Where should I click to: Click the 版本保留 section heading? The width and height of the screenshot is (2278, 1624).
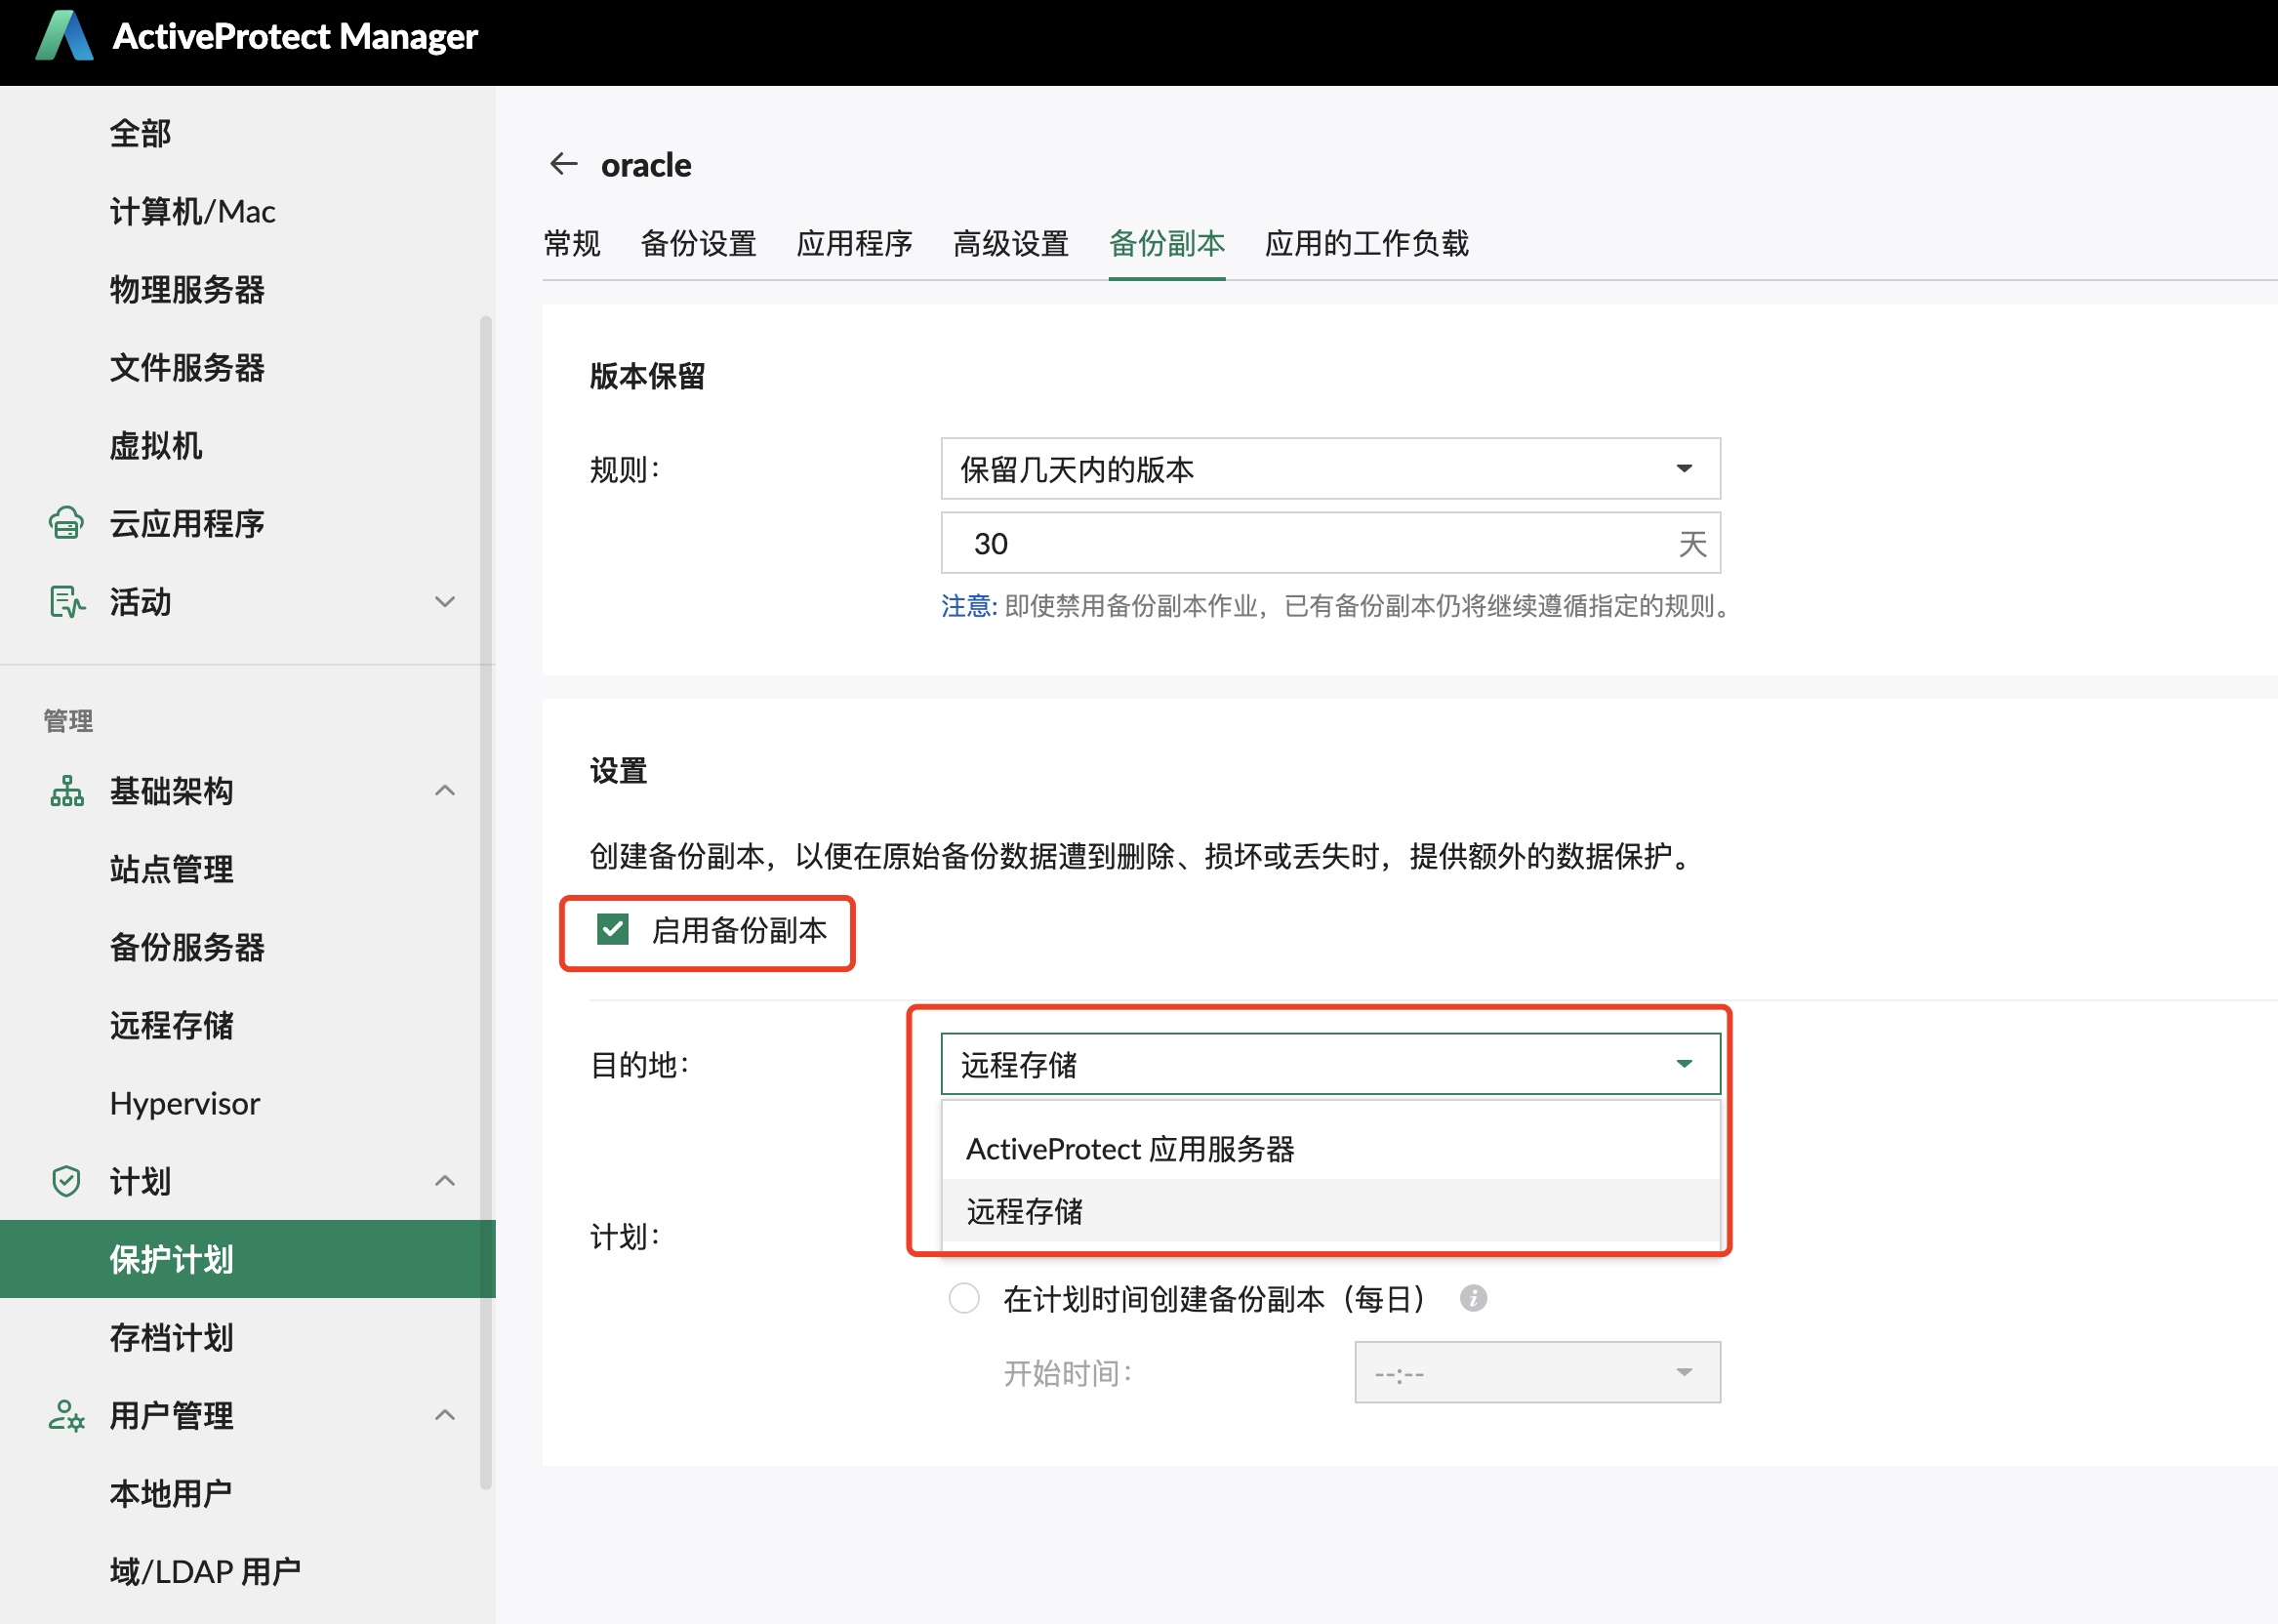point(647,376)
